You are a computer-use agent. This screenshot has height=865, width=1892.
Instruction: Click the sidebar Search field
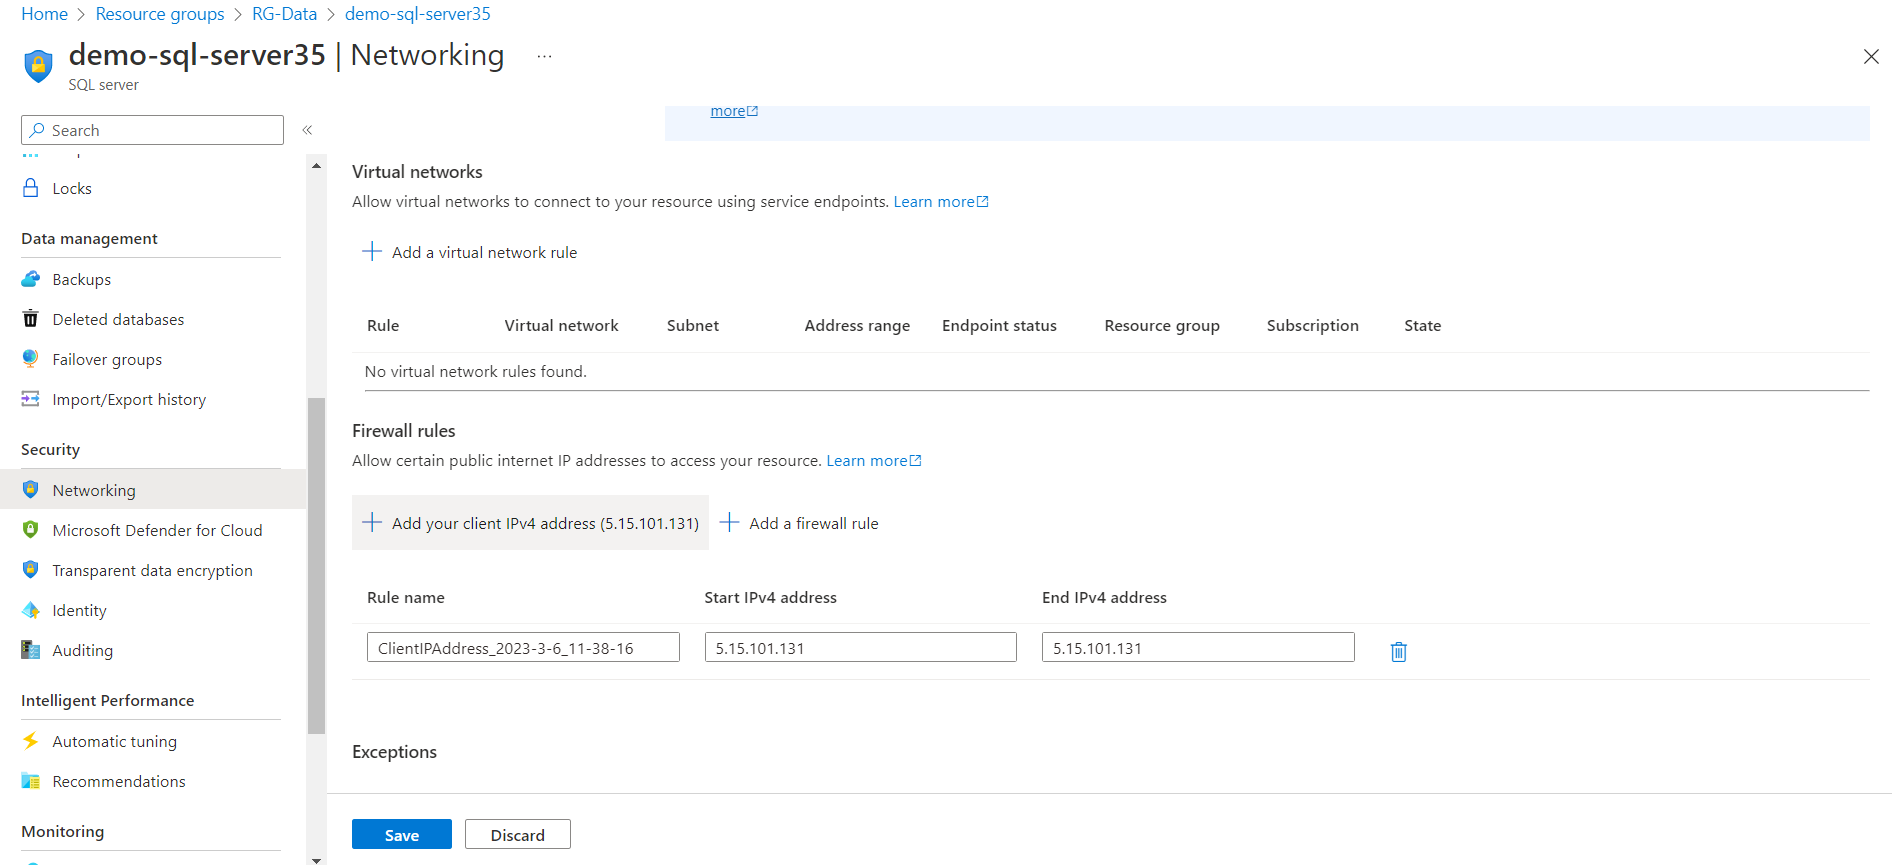point(152,130)
